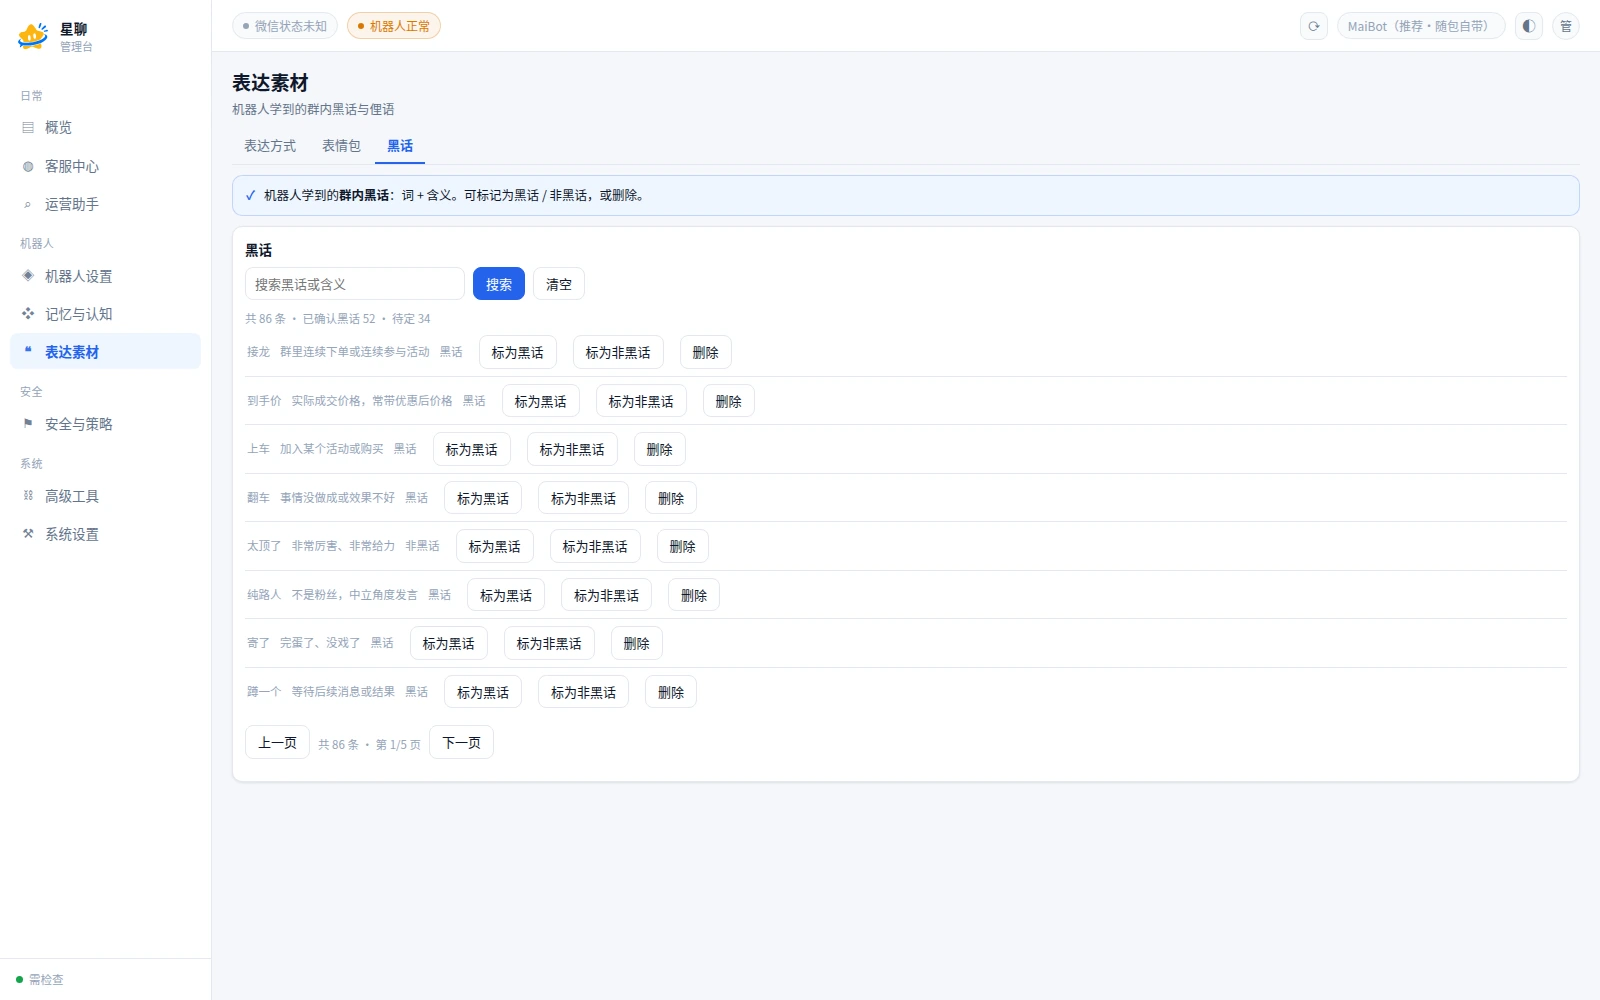This screenshot has height=1000, width=1600.
Task: Delete the 蹲一个 row
Action: pyautogui.click(x=671, y=692)
